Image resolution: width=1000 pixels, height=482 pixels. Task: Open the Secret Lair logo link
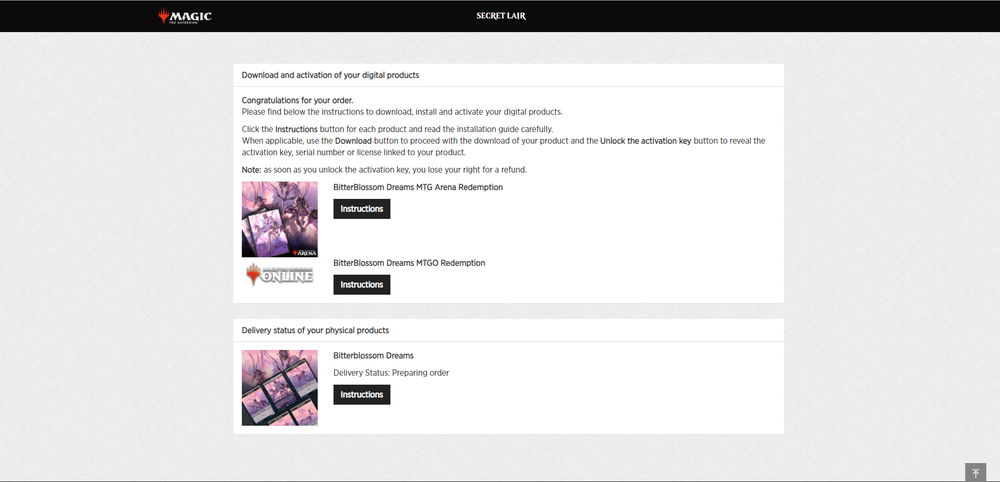pyautogui.click(x=500, y=16)
